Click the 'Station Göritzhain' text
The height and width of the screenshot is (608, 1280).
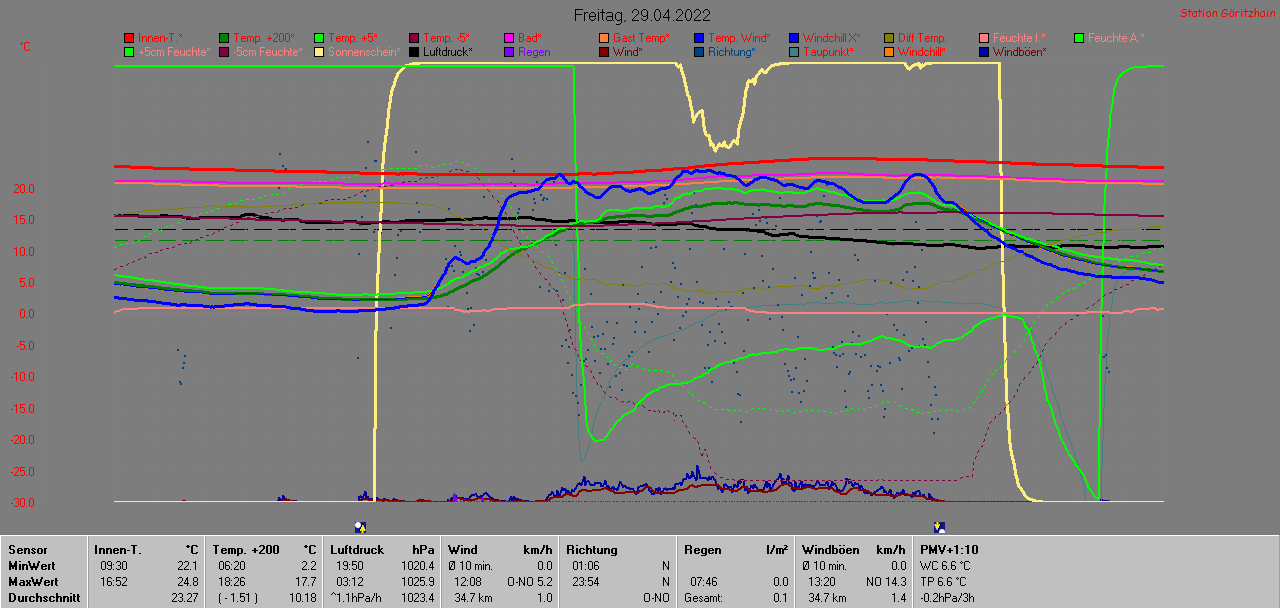point(1226,14)
